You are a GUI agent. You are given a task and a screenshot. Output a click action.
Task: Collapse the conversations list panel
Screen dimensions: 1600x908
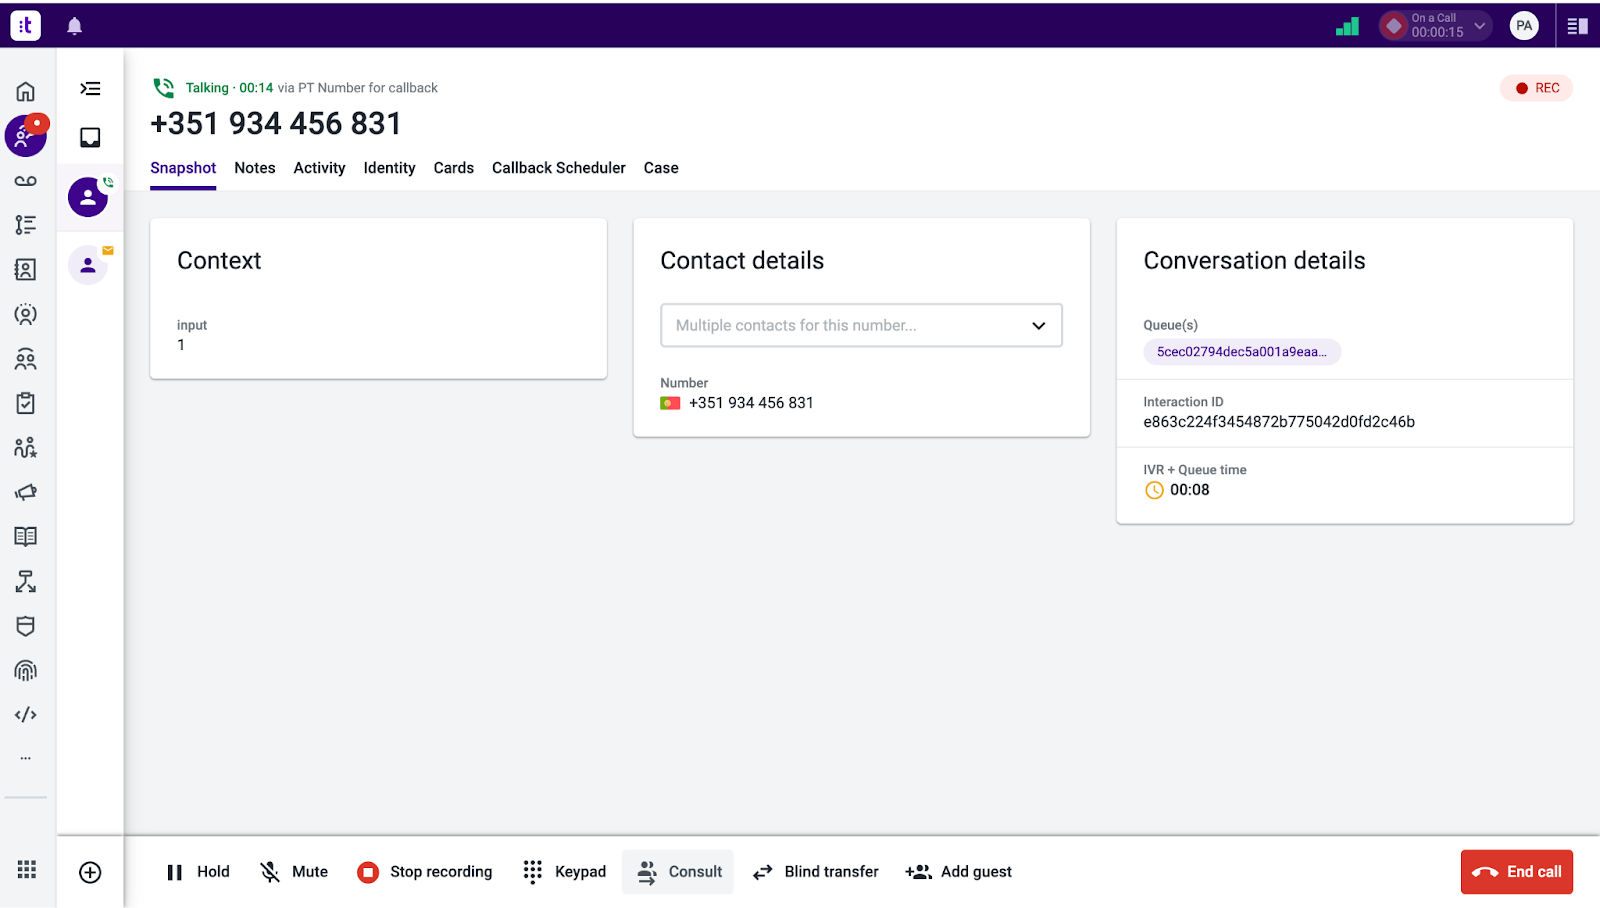coord(90,89)
